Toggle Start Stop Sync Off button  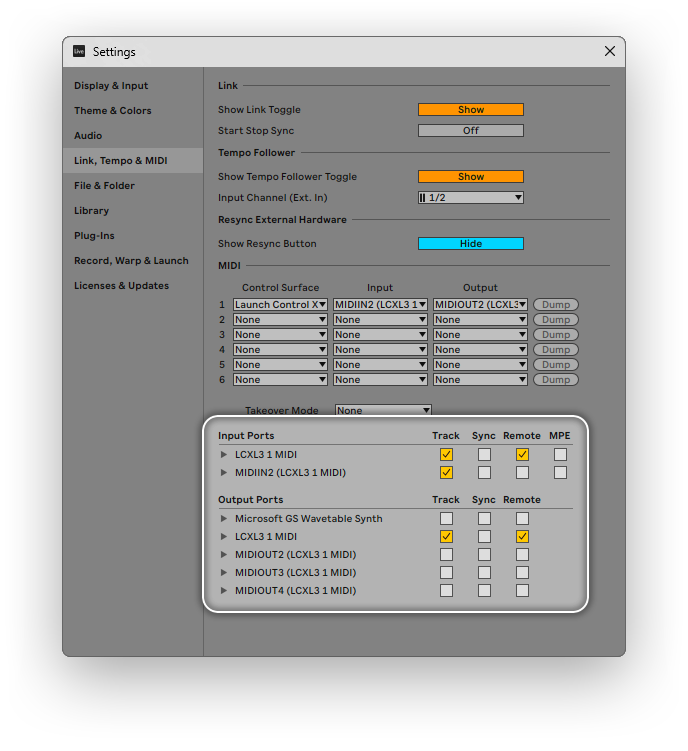(x=470, y=131)
